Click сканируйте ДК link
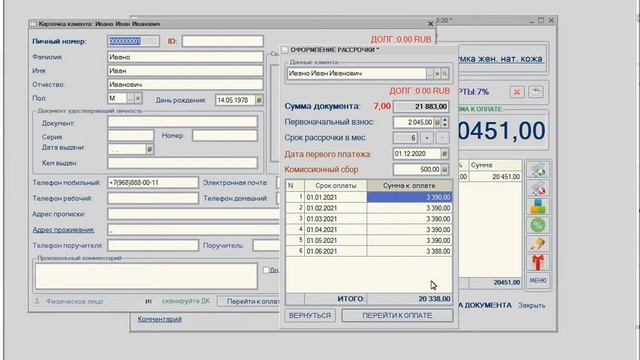Screen dimensions: 640x360 point(186,301)
